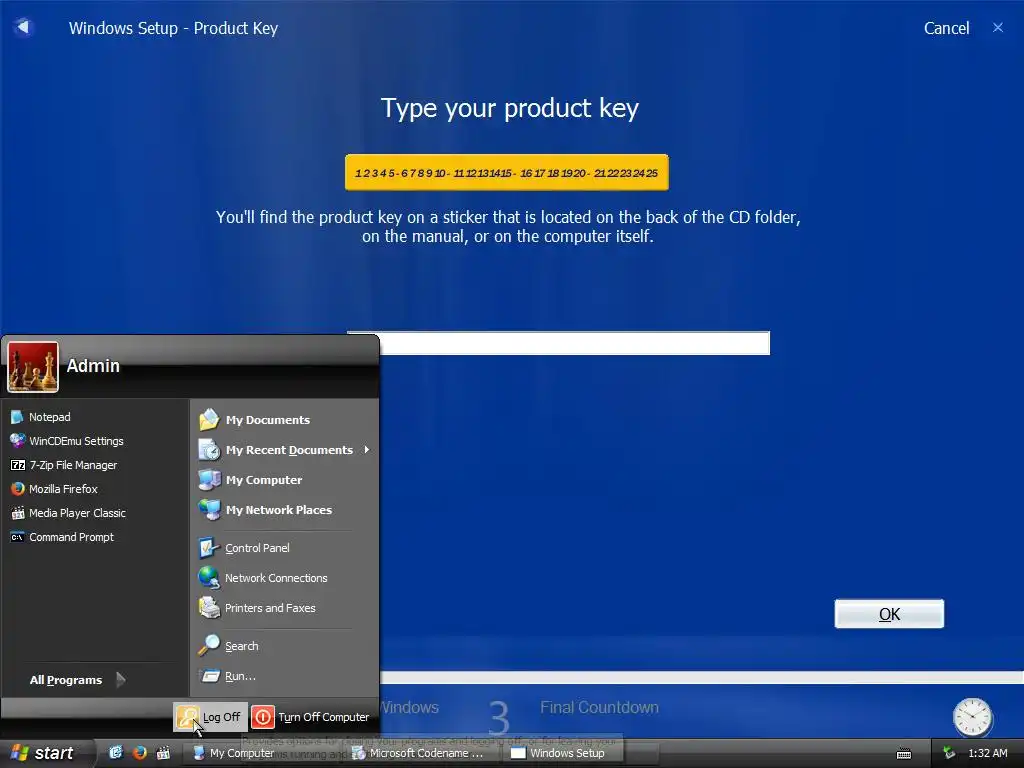Click the My Network Places icon
Screen dimensions: 1024x768
click(209, 509)
